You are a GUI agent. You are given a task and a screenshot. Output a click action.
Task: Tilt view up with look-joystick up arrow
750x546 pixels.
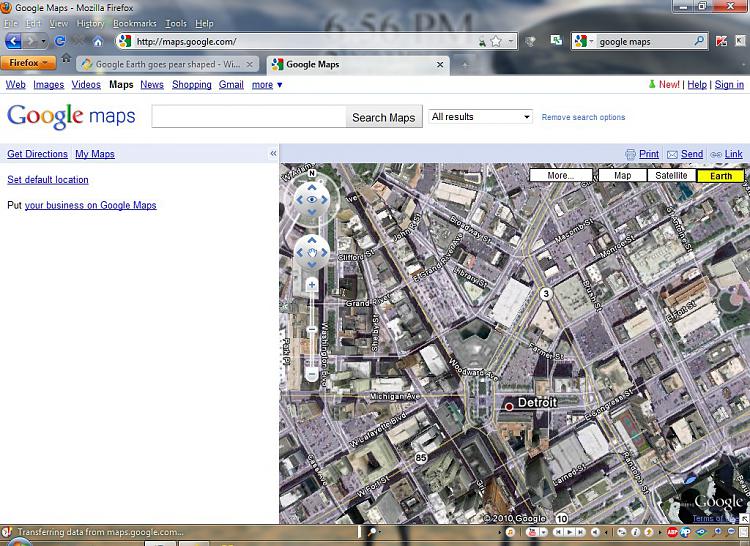(312, 188)
